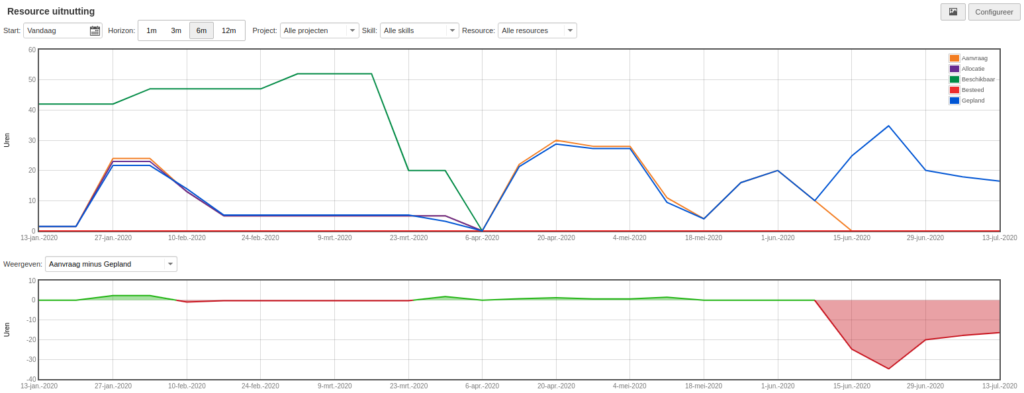Toggle the orange Aanvraag legend swatch
Image resolution: width=1024 pixels, height=393 pixels.
click(x=954, y=58)
